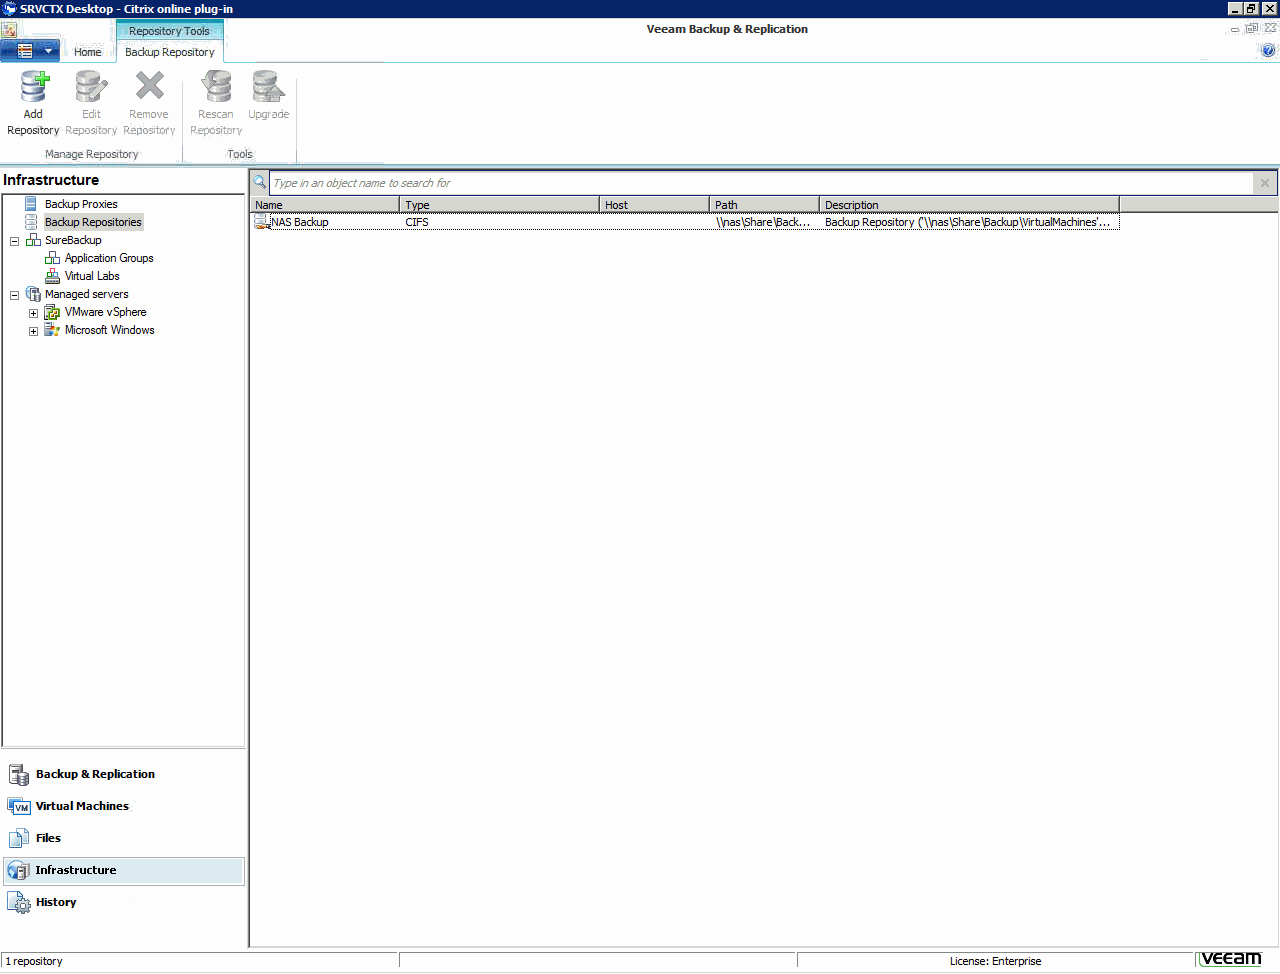The image size is (1280, 974).
Task: Select SureBackup in the tree
Action: [x=73, y=240]
